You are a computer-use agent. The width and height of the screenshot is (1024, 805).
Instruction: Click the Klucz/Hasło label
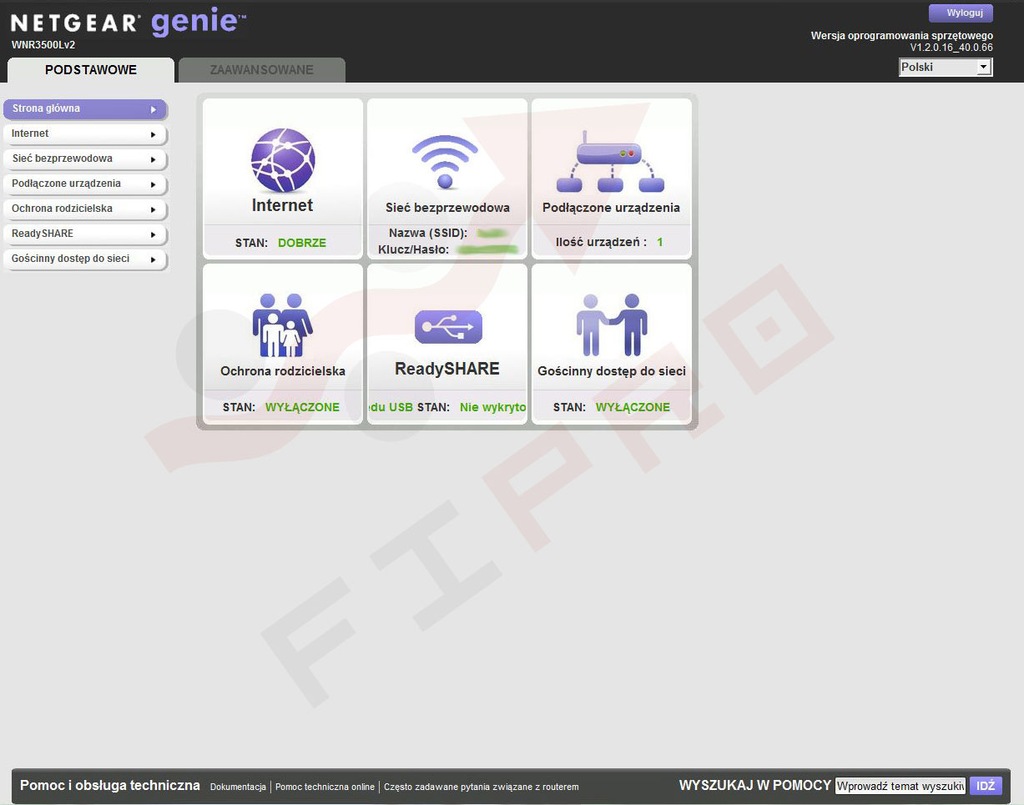coord(413,249)
